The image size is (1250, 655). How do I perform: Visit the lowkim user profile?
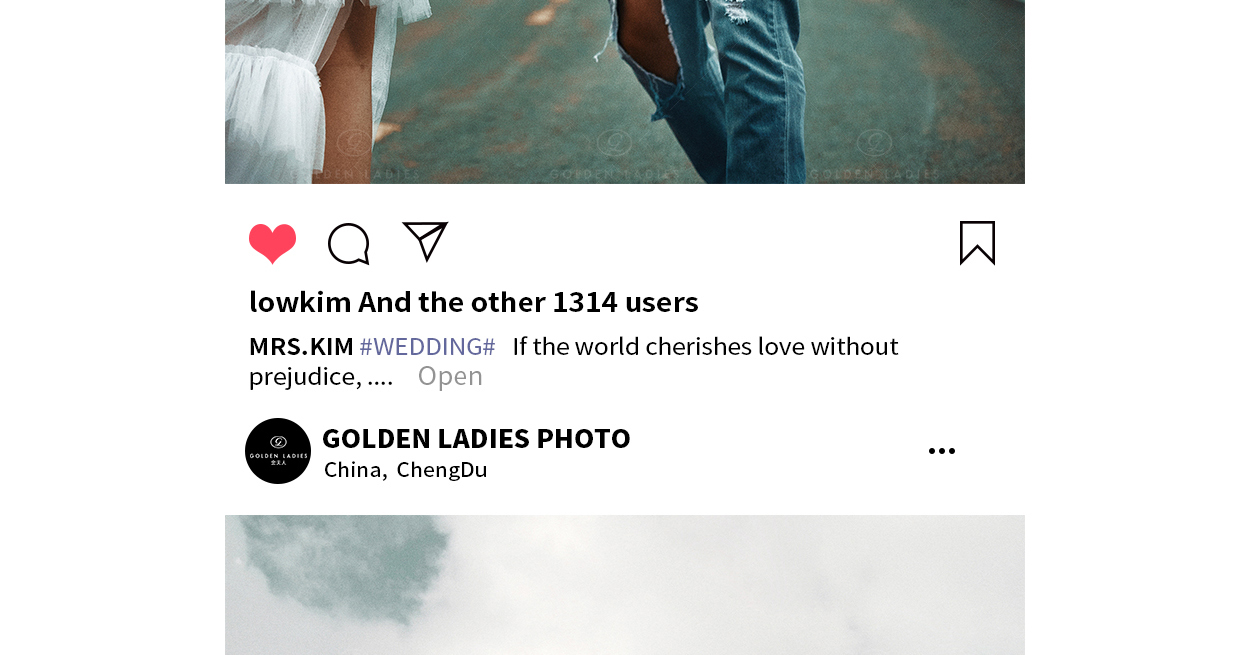(x=300, y=301)
